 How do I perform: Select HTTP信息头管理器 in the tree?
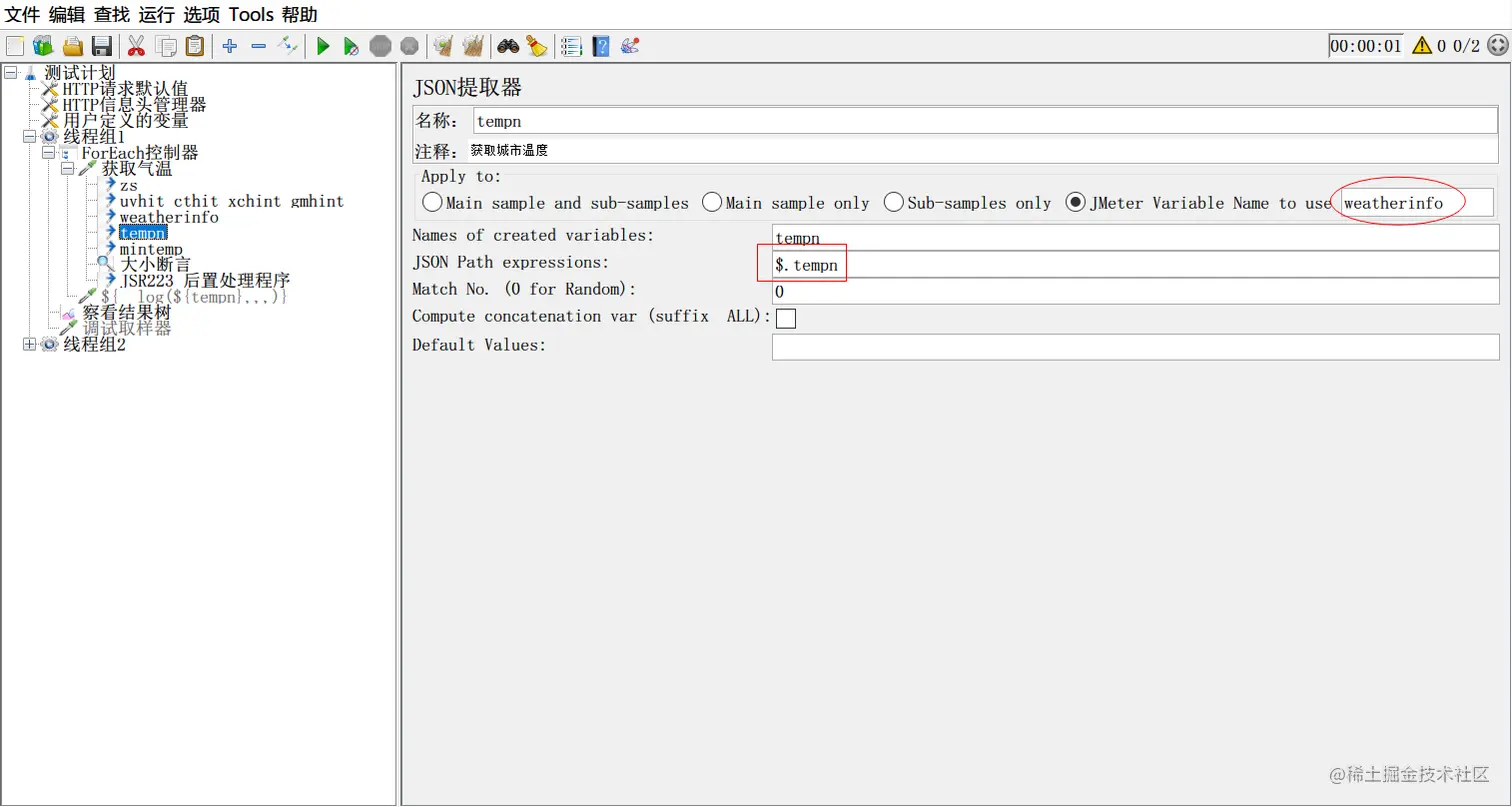pos(134,105)
